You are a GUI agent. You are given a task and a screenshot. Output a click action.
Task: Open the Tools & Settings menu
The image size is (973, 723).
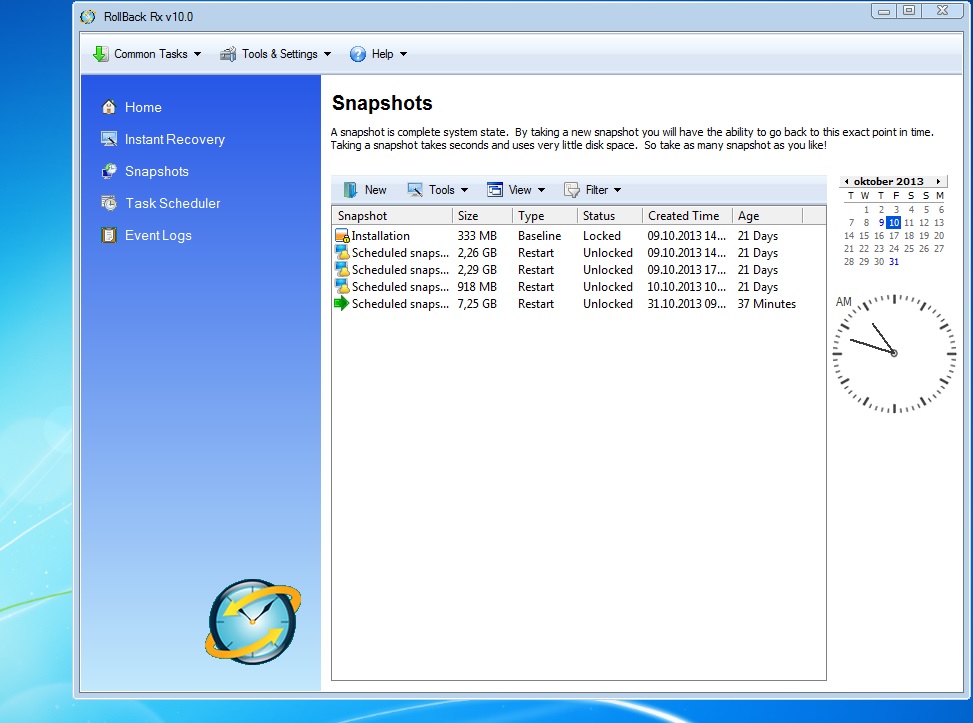(276, 54)
